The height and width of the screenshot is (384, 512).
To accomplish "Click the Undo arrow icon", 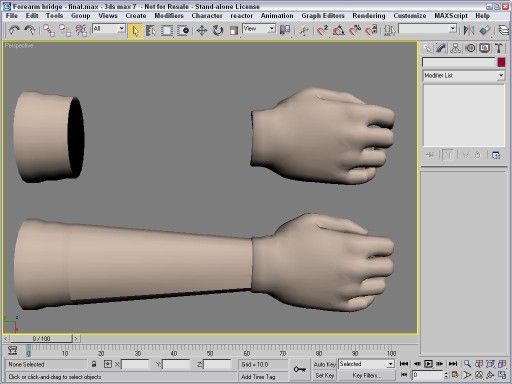I will (14, 31).
